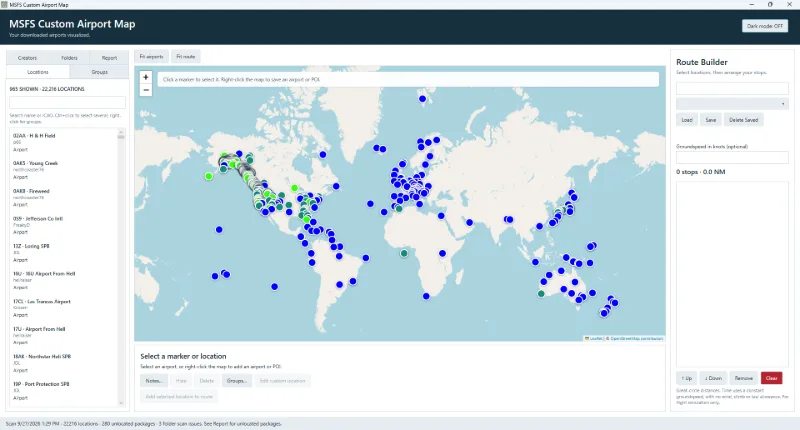Click Remove stop button
This screenshot has height=430, width=800.
coord(743,378)
